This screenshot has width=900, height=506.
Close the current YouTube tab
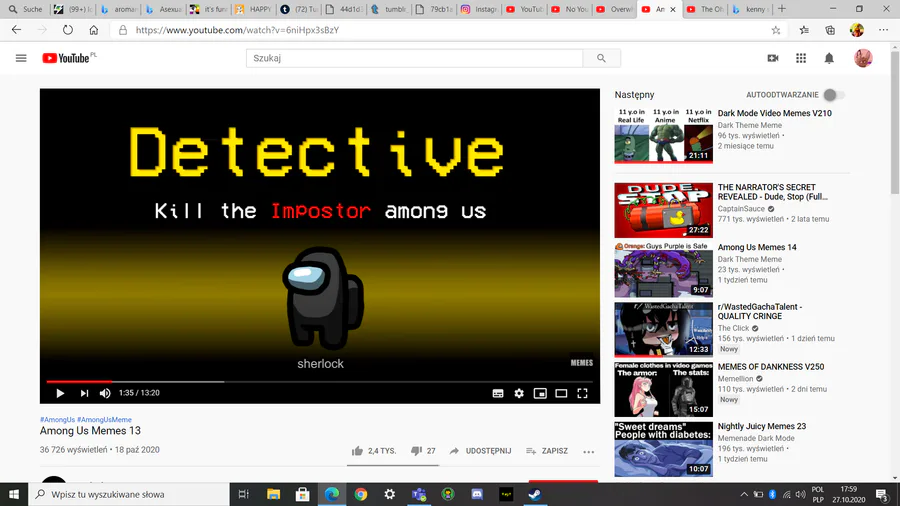pos(673,9)
